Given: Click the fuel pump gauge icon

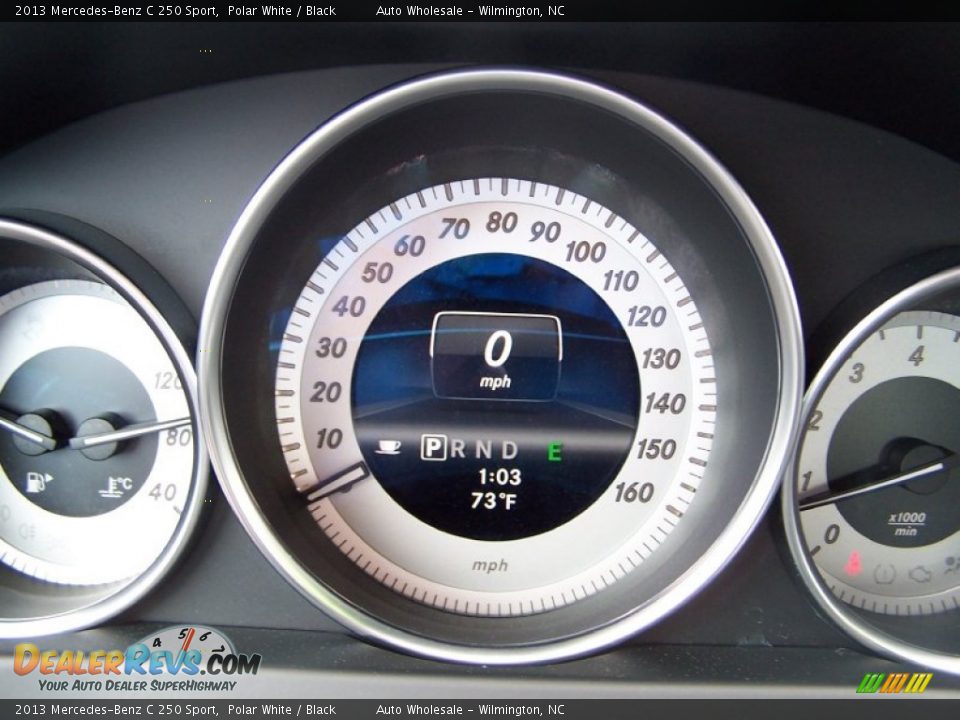Looking at the screenshot, I should click(x=39, y=482).
